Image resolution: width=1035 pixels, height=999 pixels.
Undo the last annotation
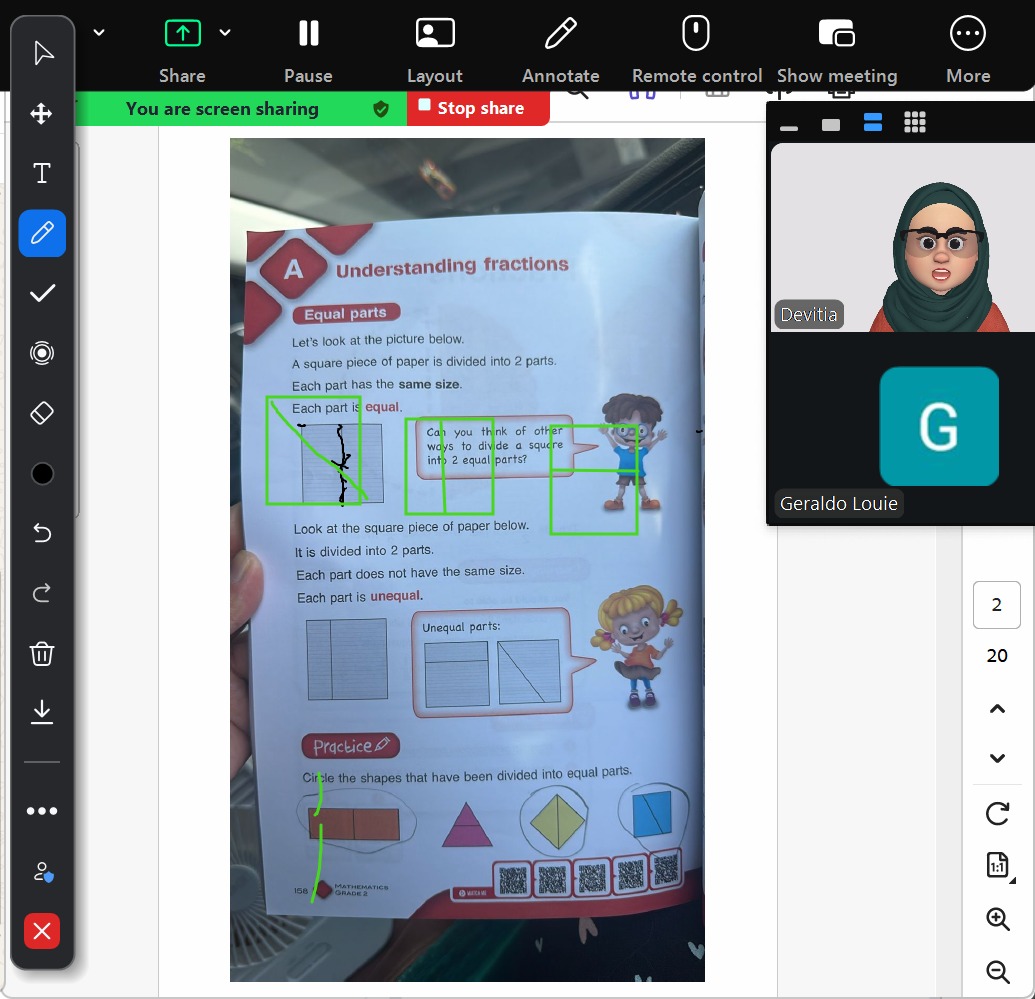pyautogui.click(x=42, y=532)
